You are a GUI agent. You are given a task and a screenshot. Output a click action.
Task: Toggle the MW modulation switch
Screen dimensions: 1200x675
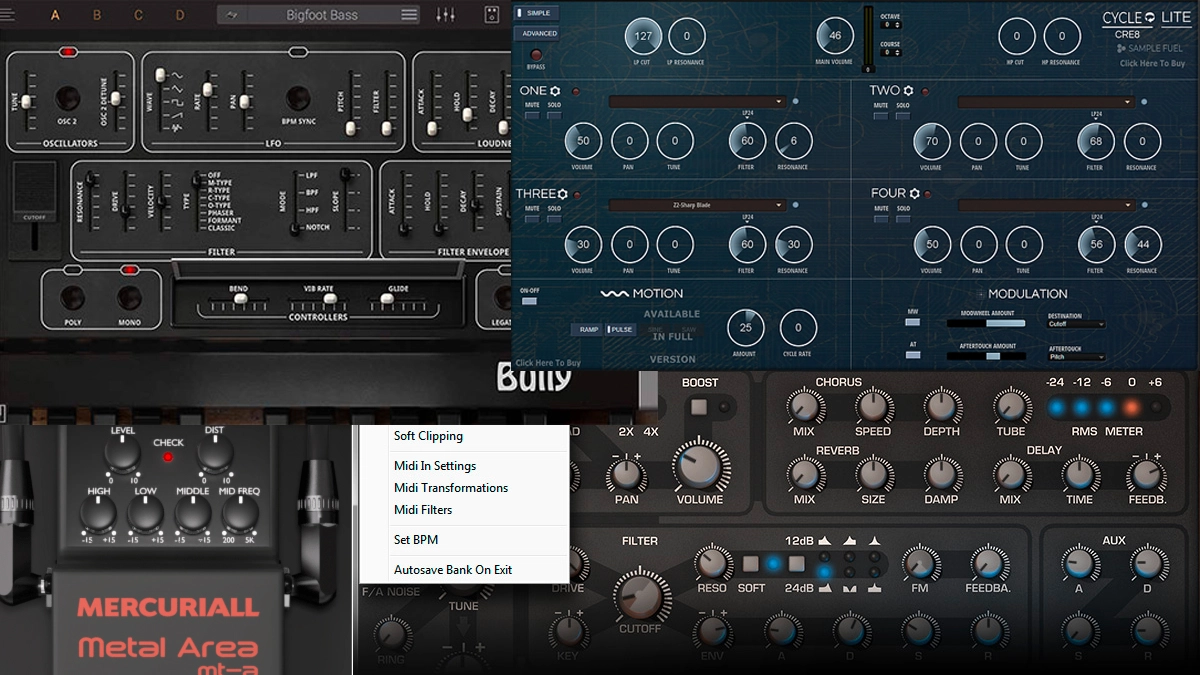(x=912, y=323)
